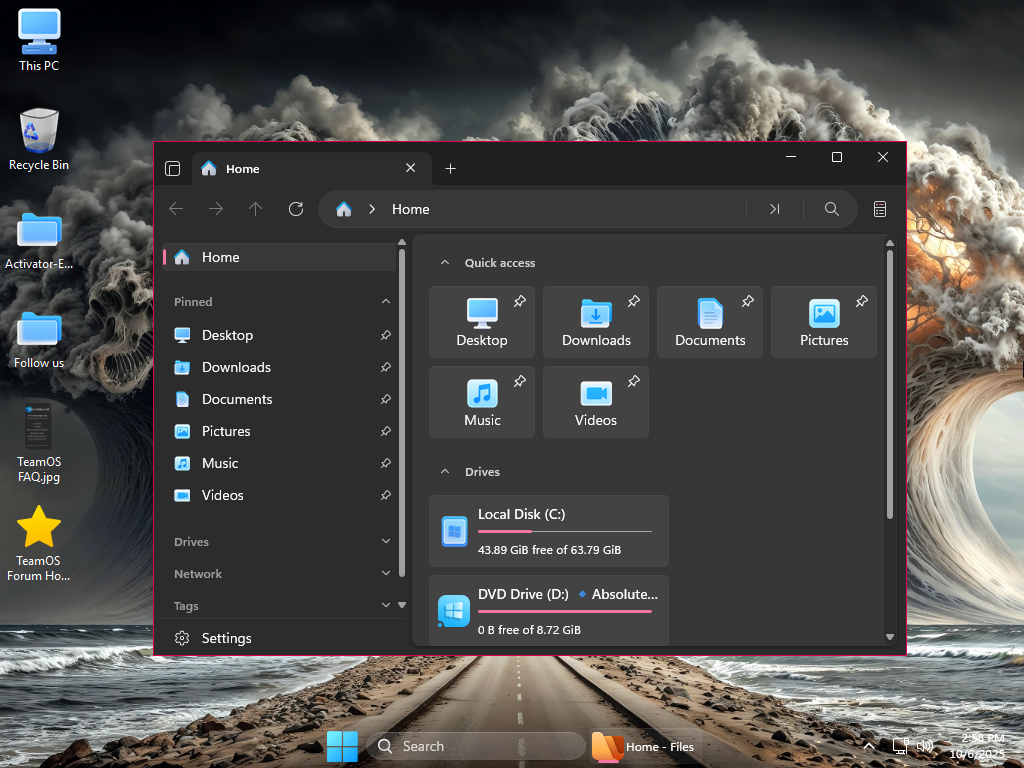Collapse the Pinned section in the sidebar
Viewport: 1024px width, 768px height.
tap(386, 302)
